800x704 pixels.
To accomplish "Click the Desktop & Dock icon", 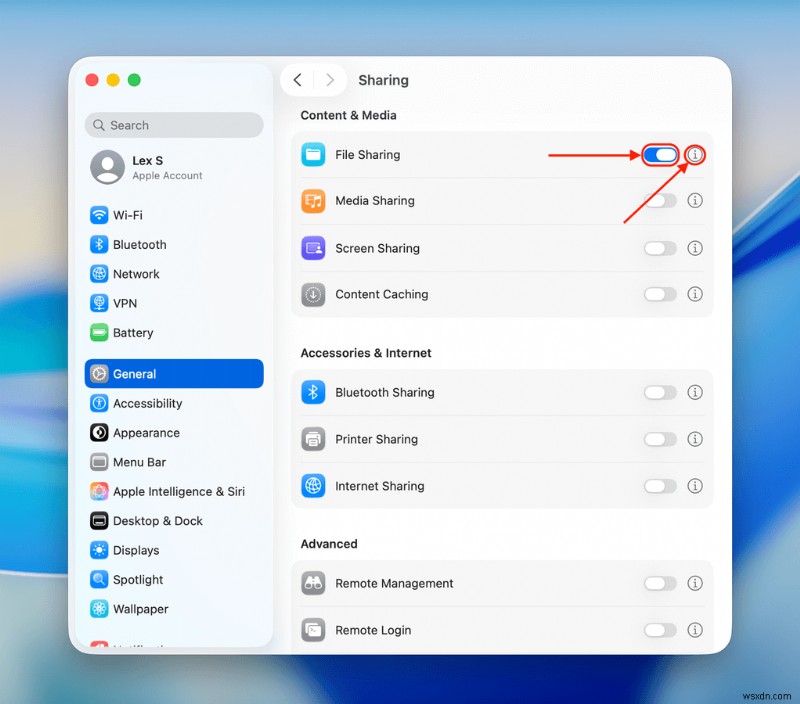I will pyautogui.click(x=99, y=521).
